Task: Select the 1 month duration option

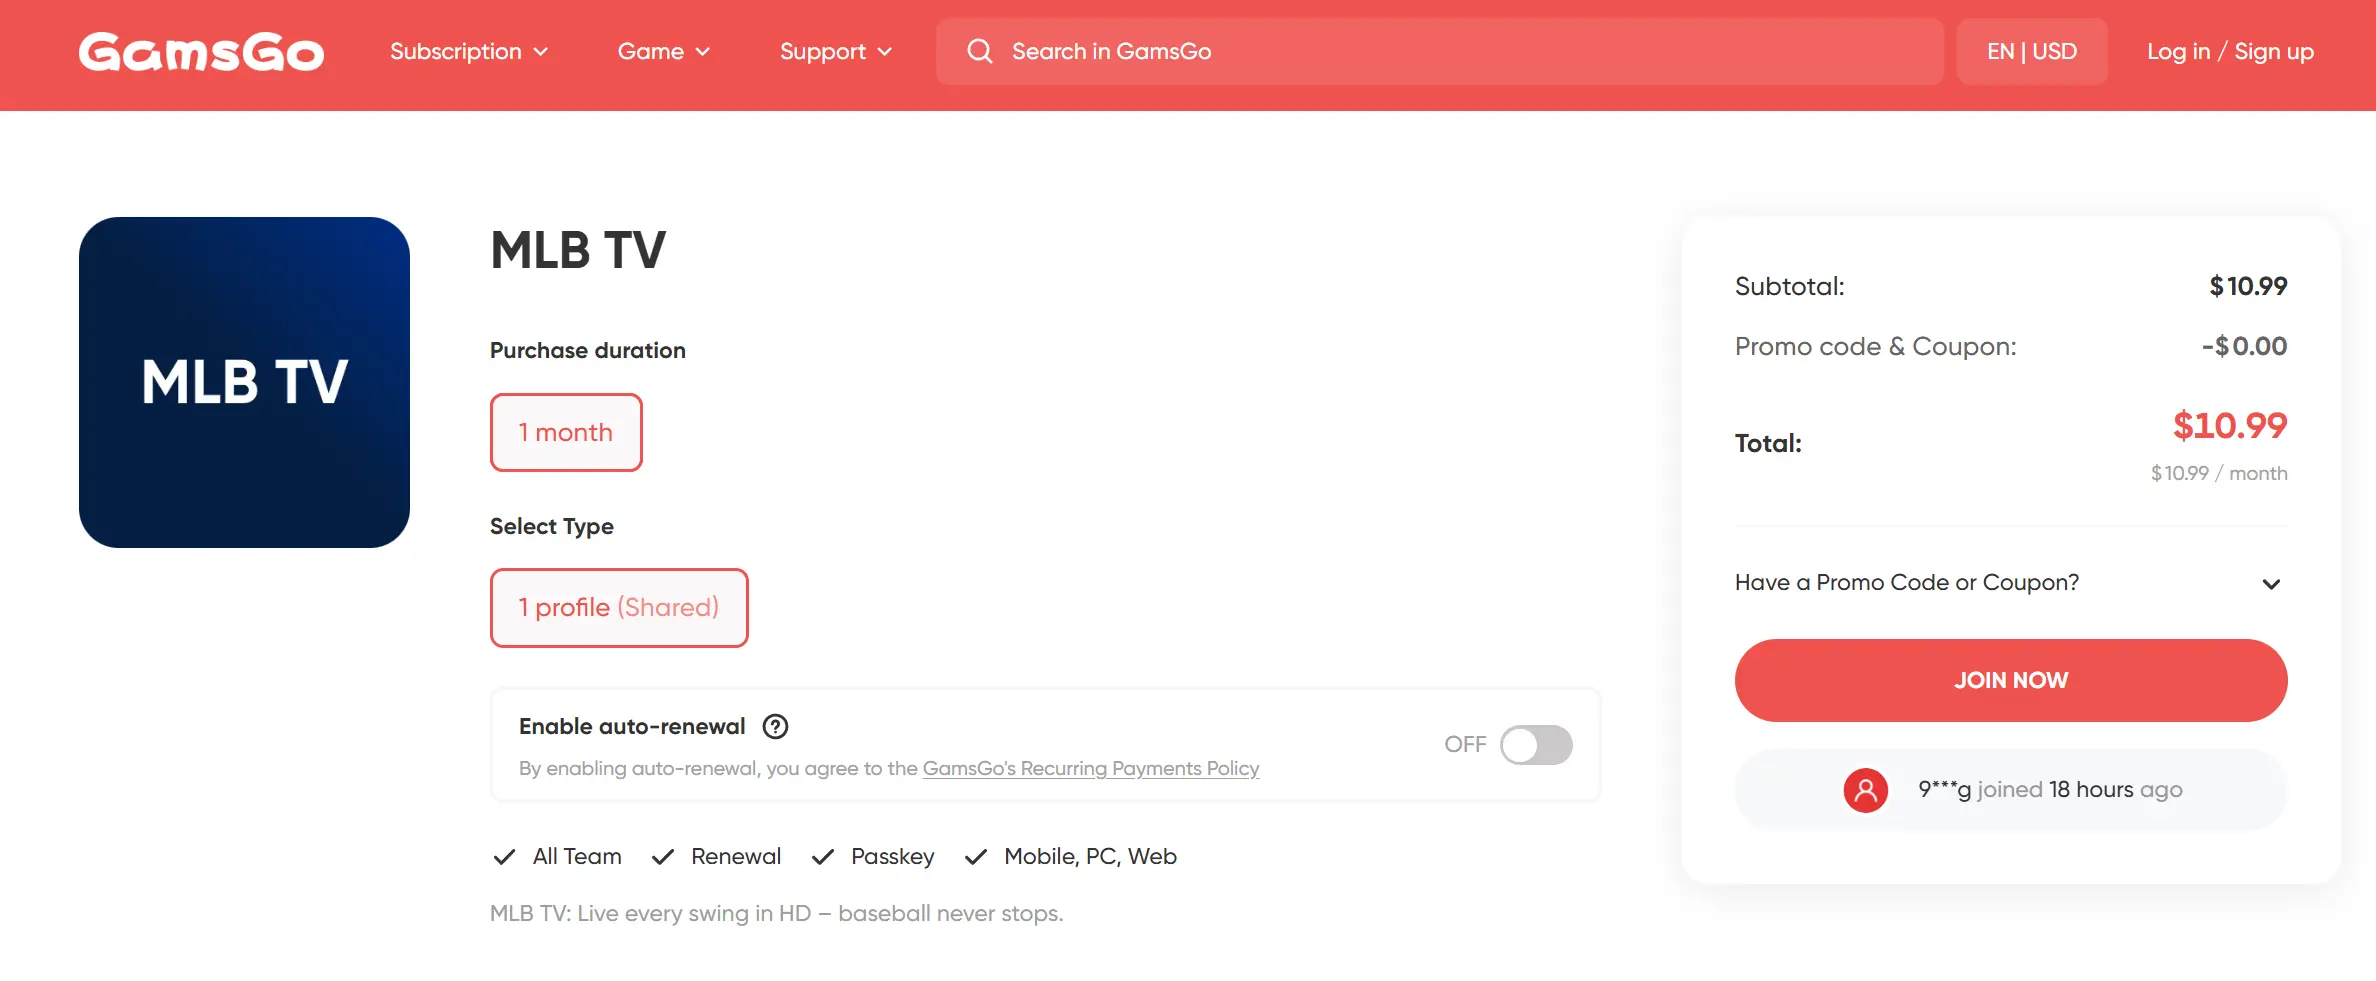Action: 566,432
